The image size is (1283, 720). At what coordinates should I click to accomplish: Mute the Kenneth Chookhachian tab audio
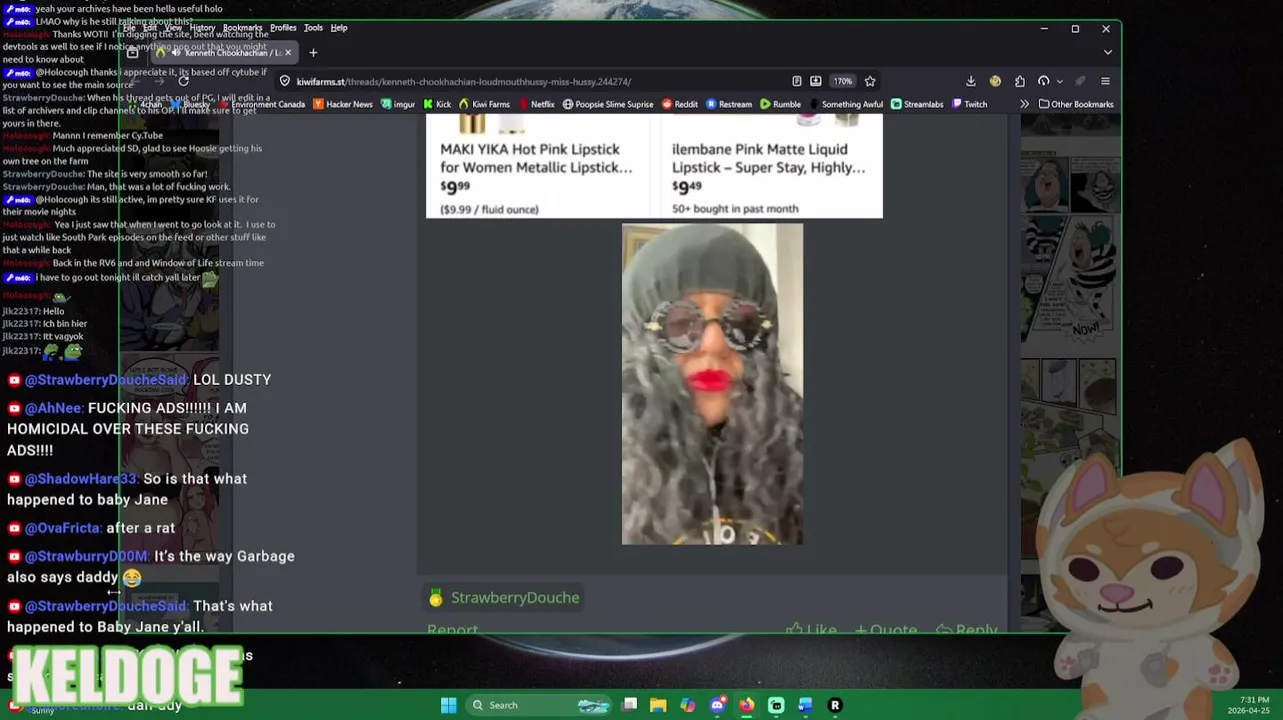point(175,53)
